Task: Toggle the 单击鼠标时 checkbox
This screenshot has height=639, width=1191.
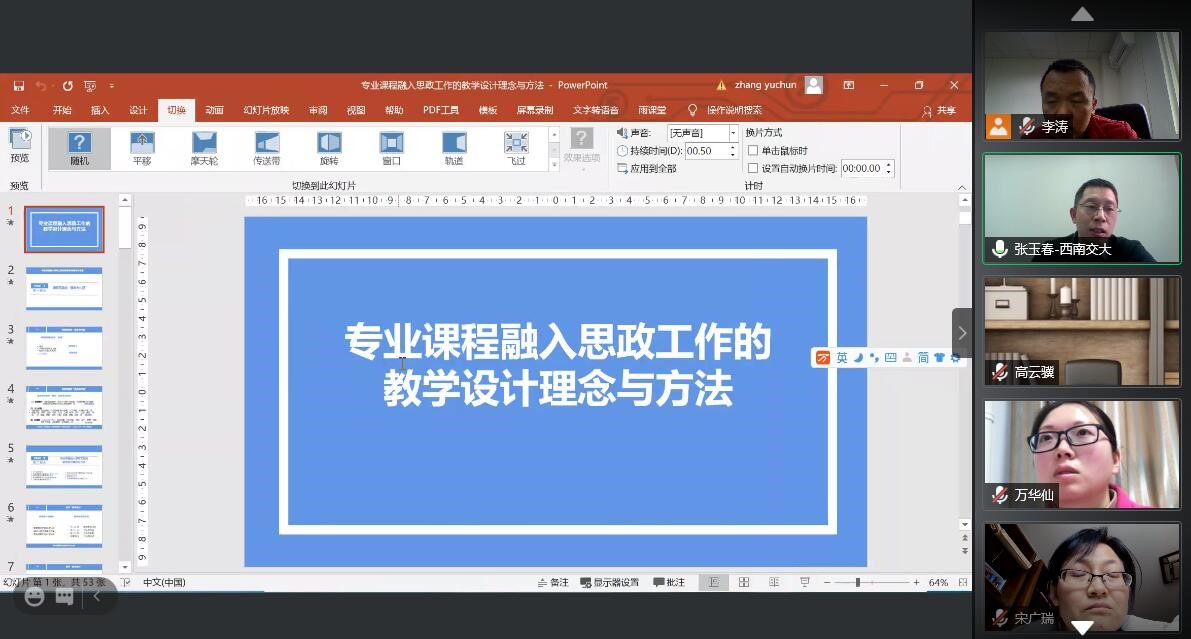Action: pos(753,151)
